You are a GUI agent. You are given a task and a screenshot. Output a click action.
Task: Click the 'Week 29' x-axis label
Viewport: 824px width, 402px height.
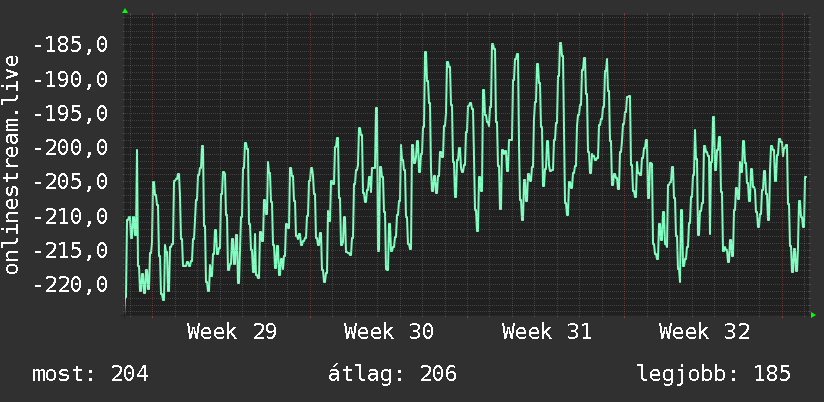pos(232,332)
